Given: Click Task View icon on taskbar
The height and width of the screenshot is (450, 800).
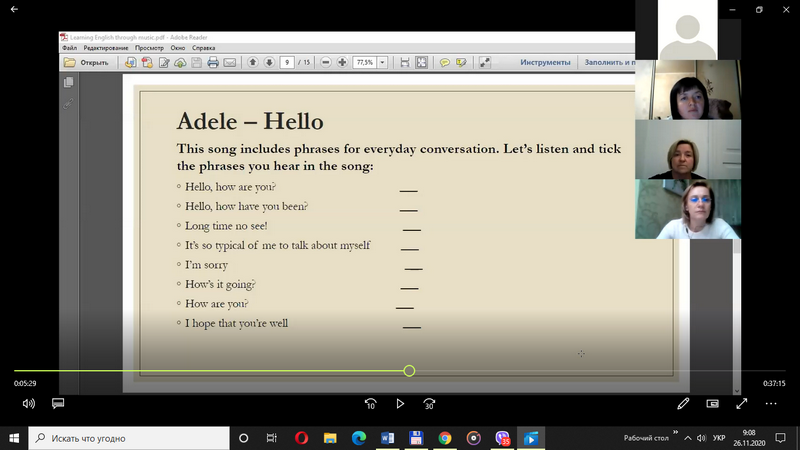Looking at the screenshot, I should tap(271, 438).
